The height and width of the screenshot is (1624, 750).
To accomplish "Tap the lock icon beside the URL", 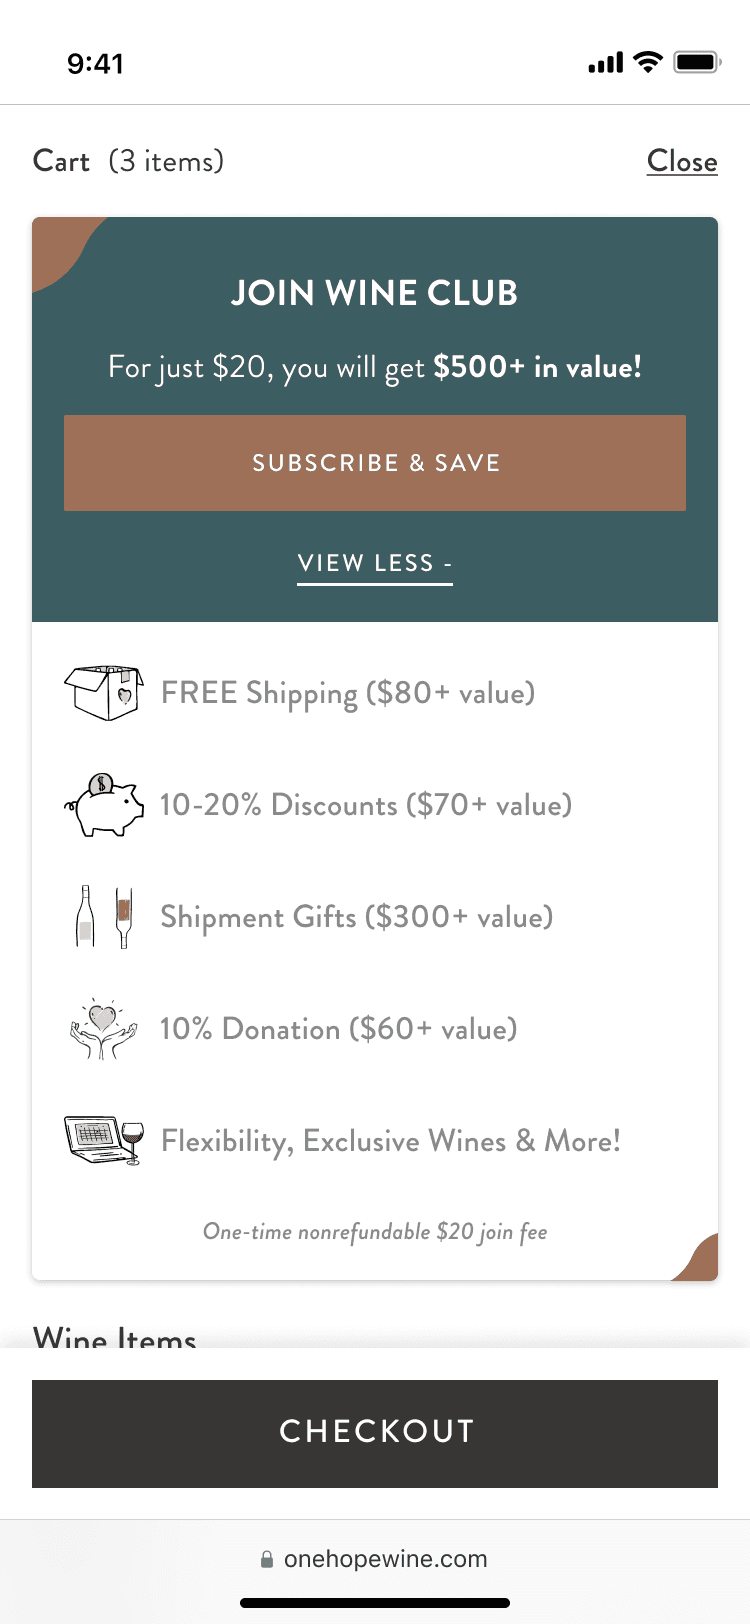I will [x=266, y=1559].
